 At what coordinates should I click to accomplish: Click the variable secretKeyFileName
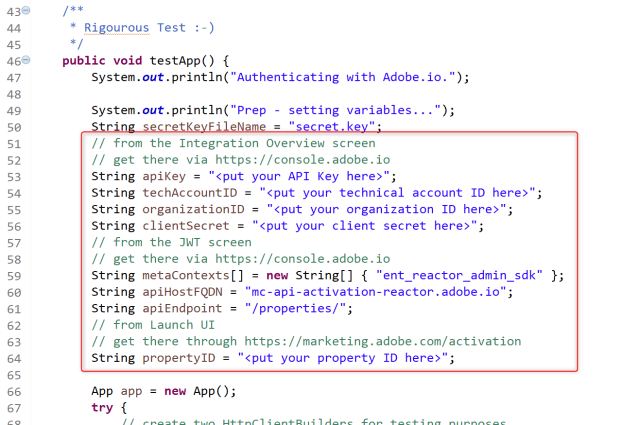(204, 127)
